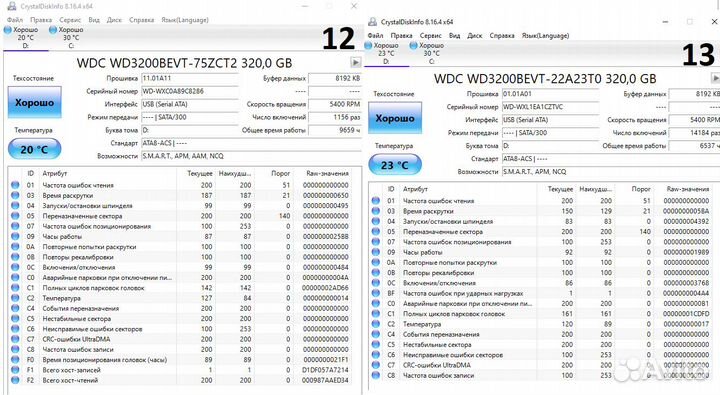
Task: Select Время позиционирования головок (часы) row
Action: 181,360
